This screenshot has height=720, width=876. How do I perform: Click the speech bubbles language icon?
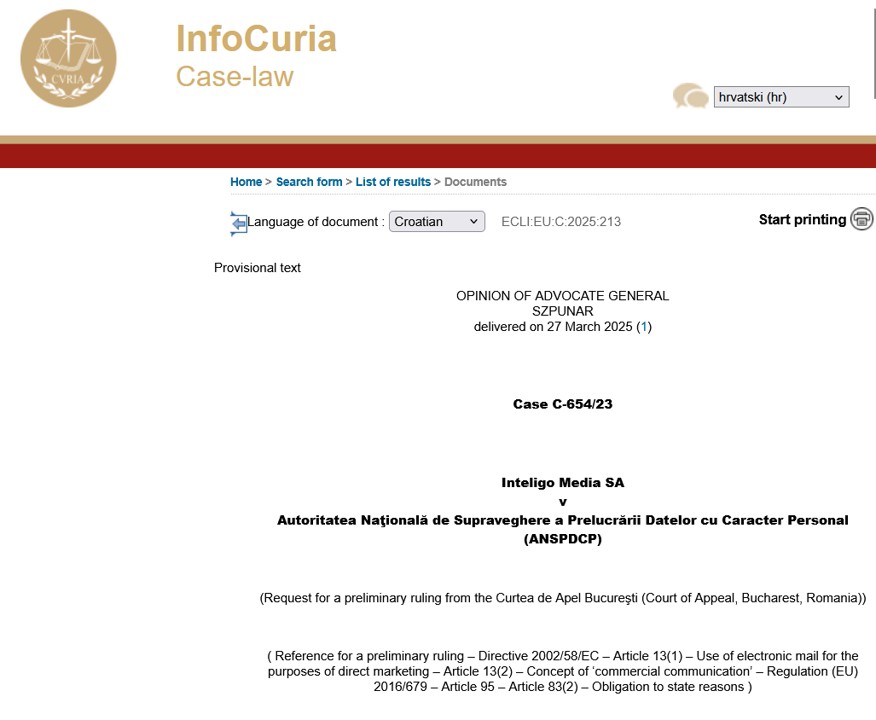[691, 96]
